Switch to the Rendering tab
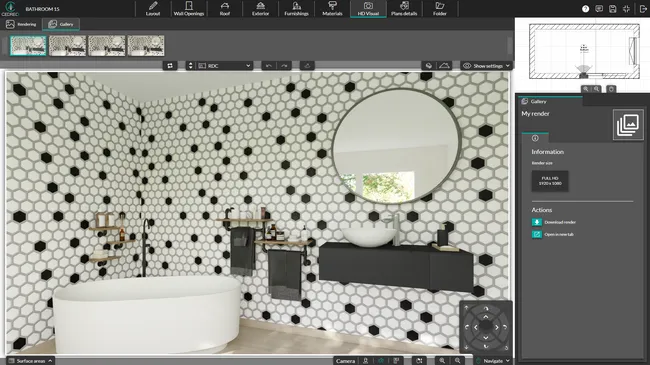This screenshot has height=365, width=650. click(21, 24)
